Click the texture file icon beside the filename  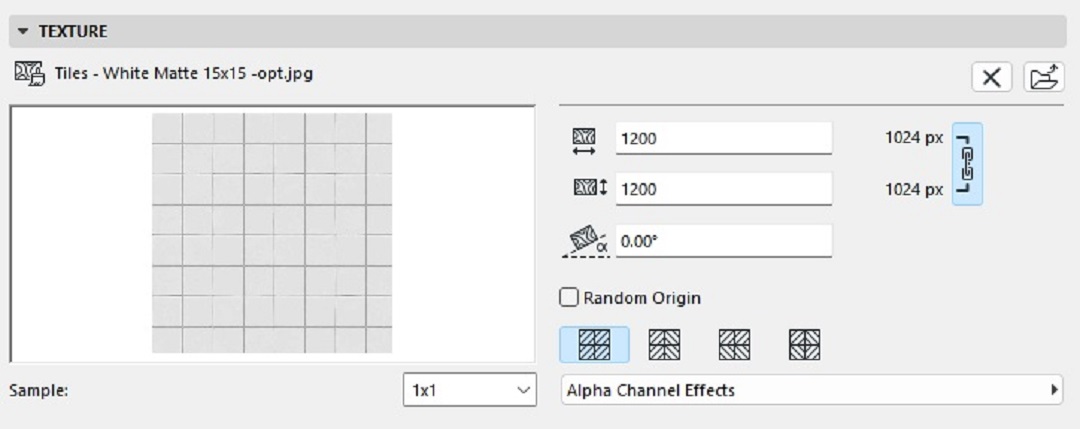[x=30, y=73]
